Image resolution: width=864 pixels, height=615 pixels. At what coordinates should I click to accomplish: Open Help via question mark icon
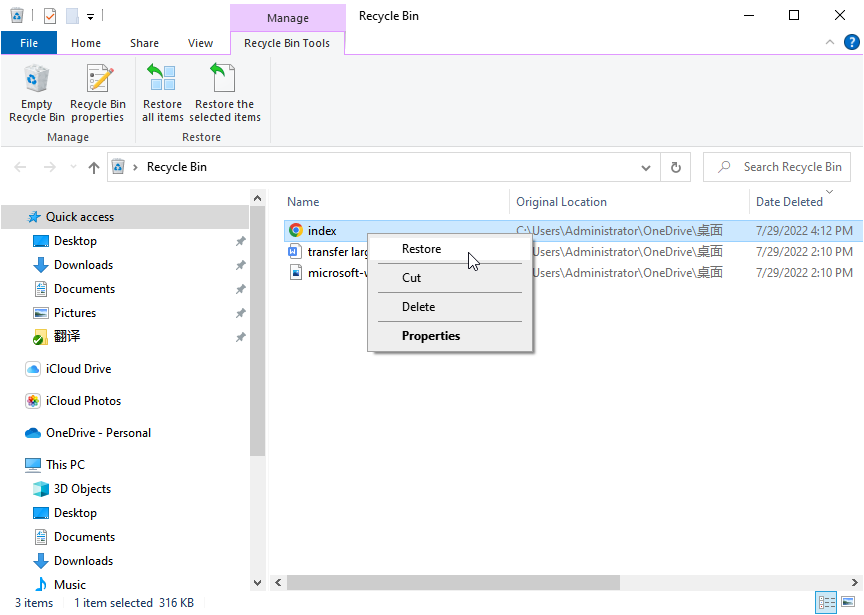851,42
